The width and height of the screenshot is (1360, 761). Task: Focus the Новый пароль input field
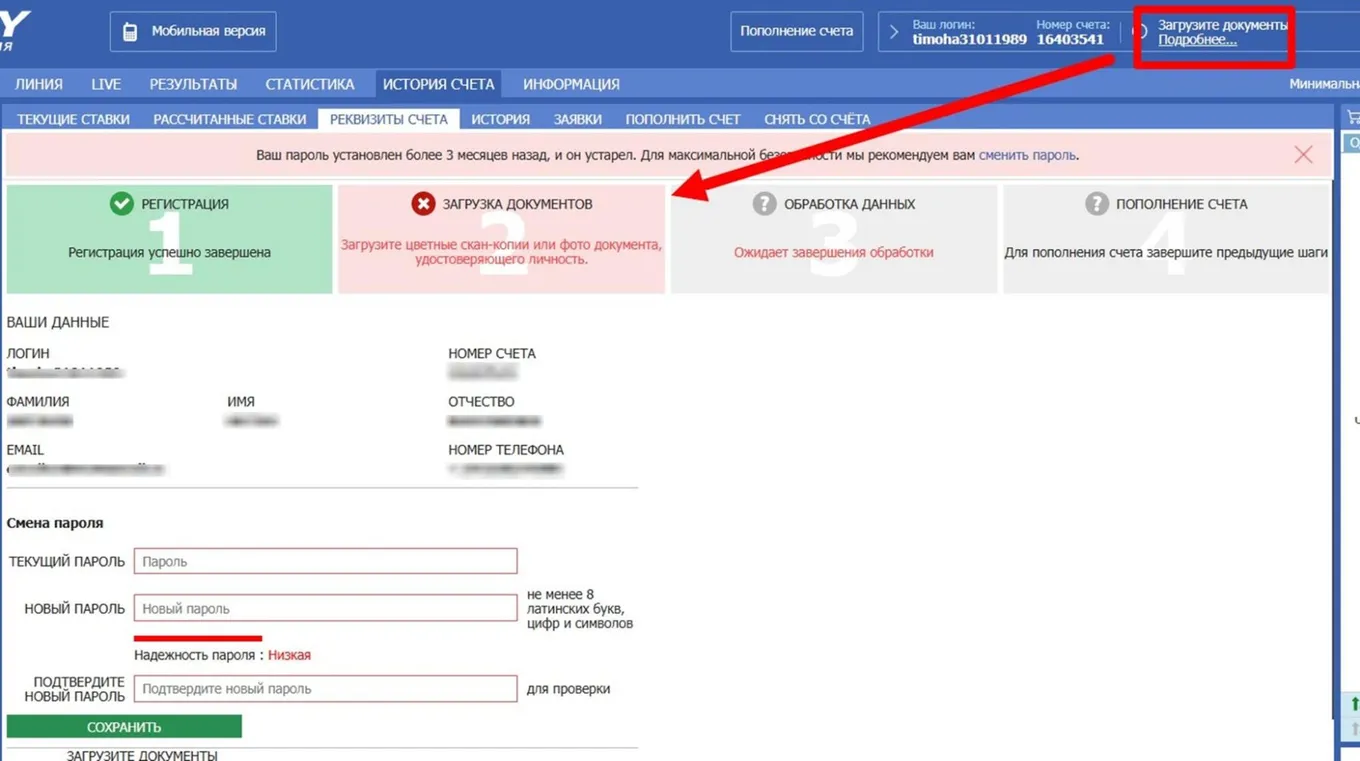click(x=326, y=608)
